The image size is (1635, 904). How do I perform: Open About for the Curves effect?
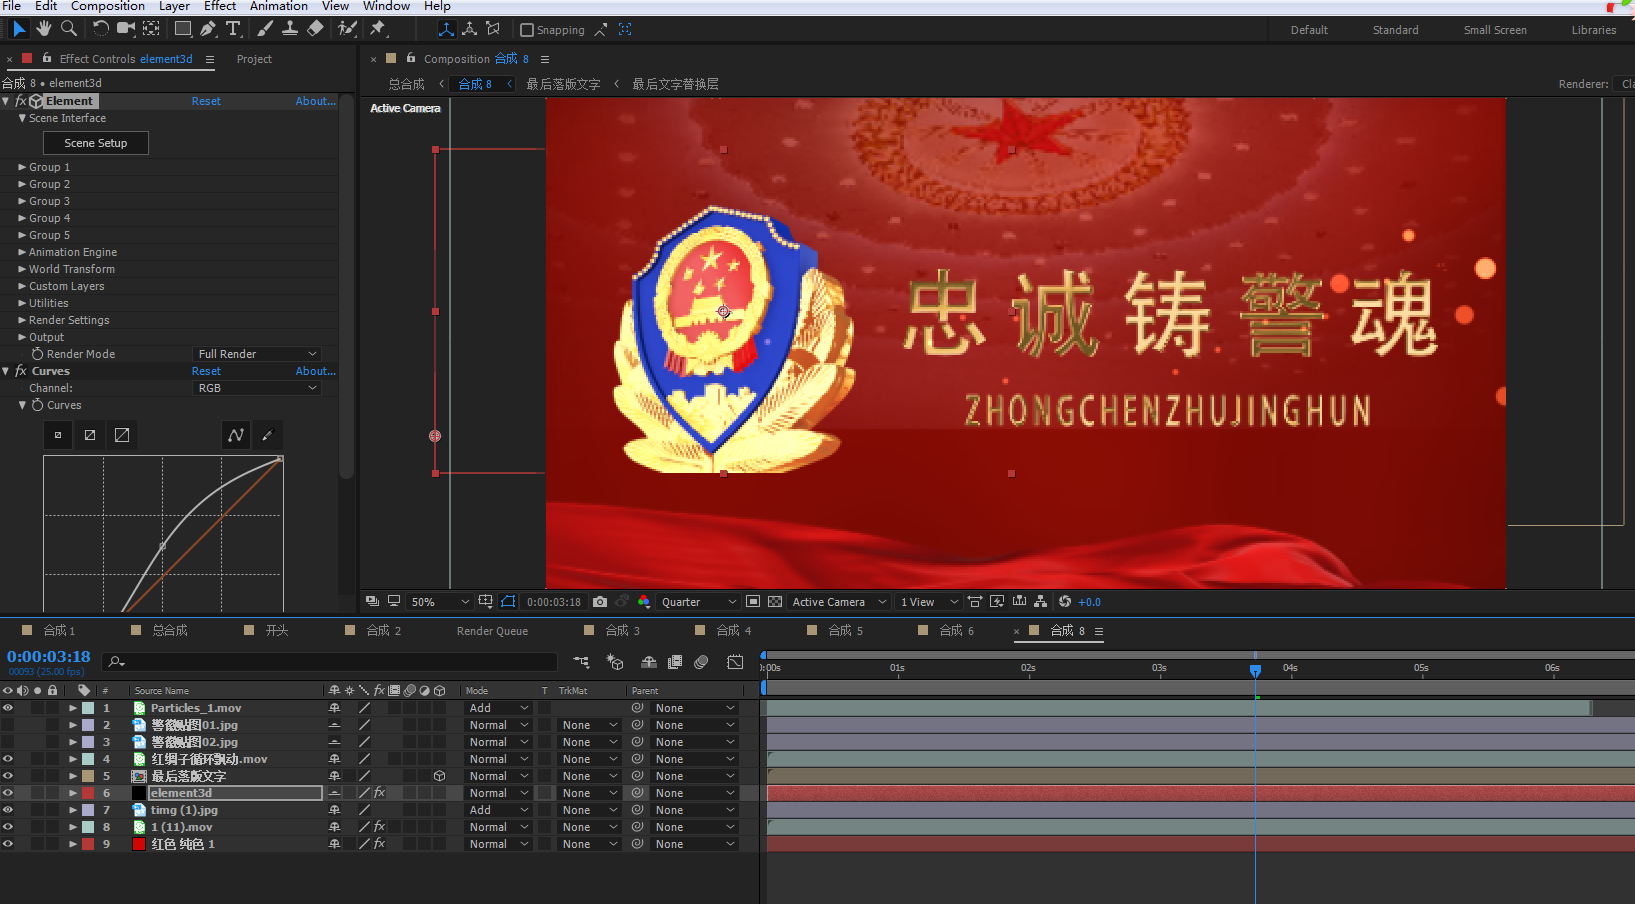click(x=315, y=371)
